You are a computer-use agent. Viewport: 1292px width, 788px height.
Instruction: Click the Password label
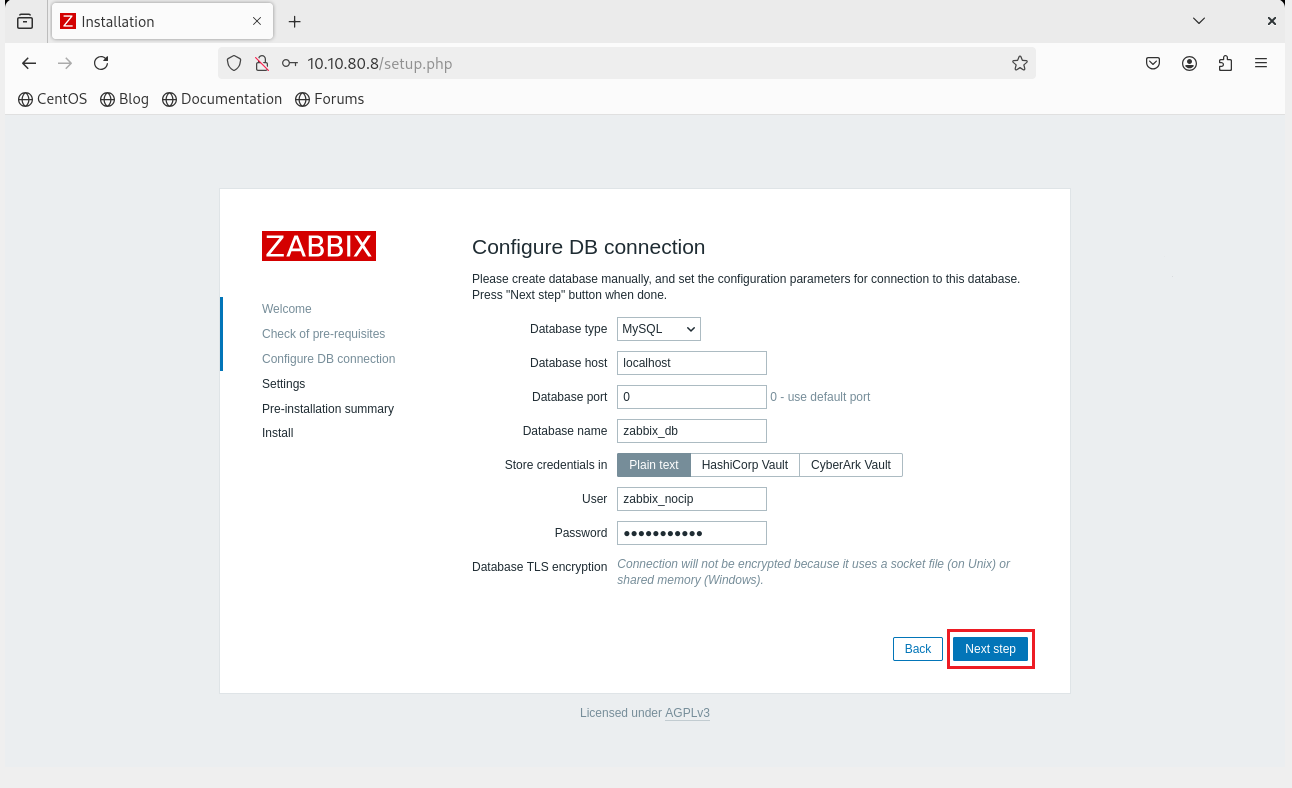pyautogui.click(x=581, y=533)
